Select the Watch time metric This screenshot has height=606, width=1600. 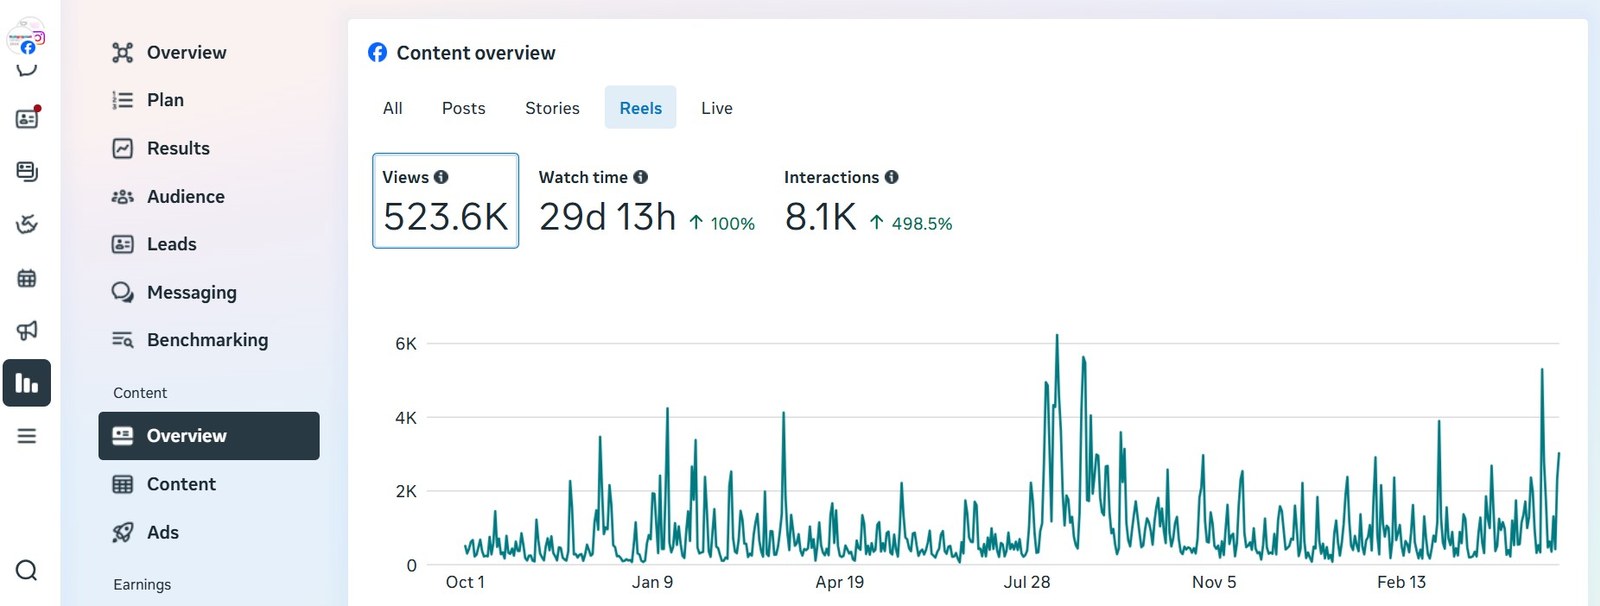click(646, 201)
